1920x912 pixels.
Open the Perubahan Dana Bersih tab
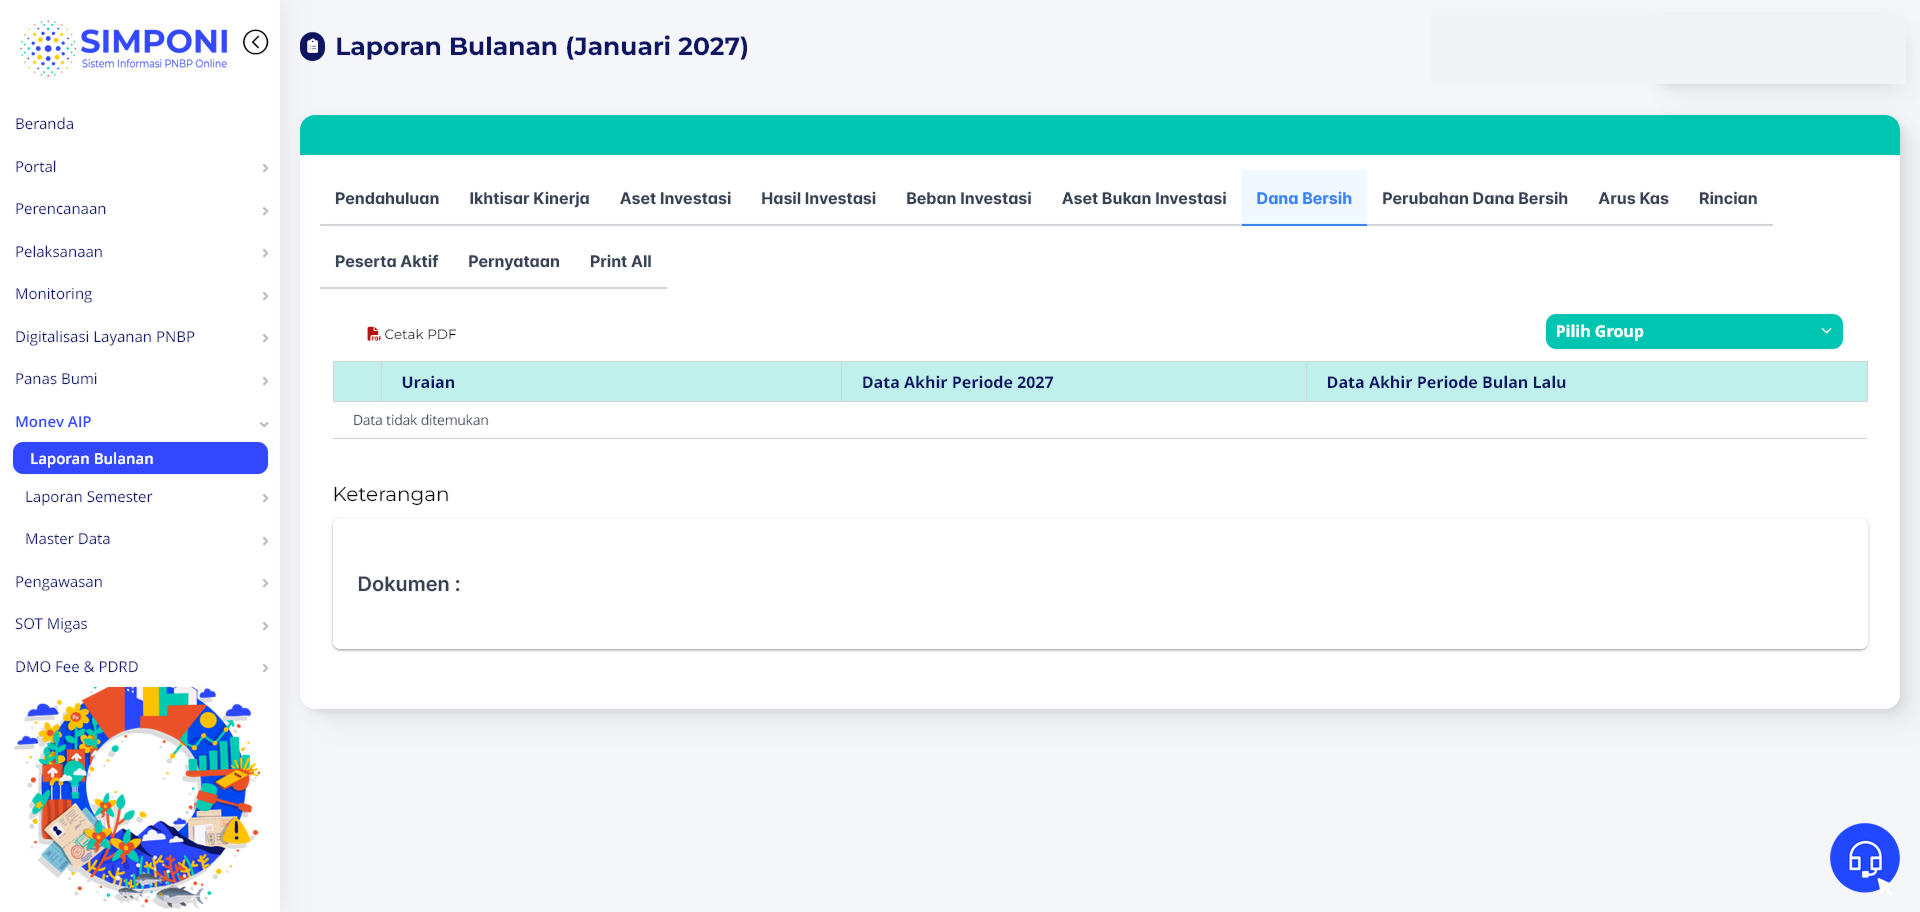point(1474,198)
